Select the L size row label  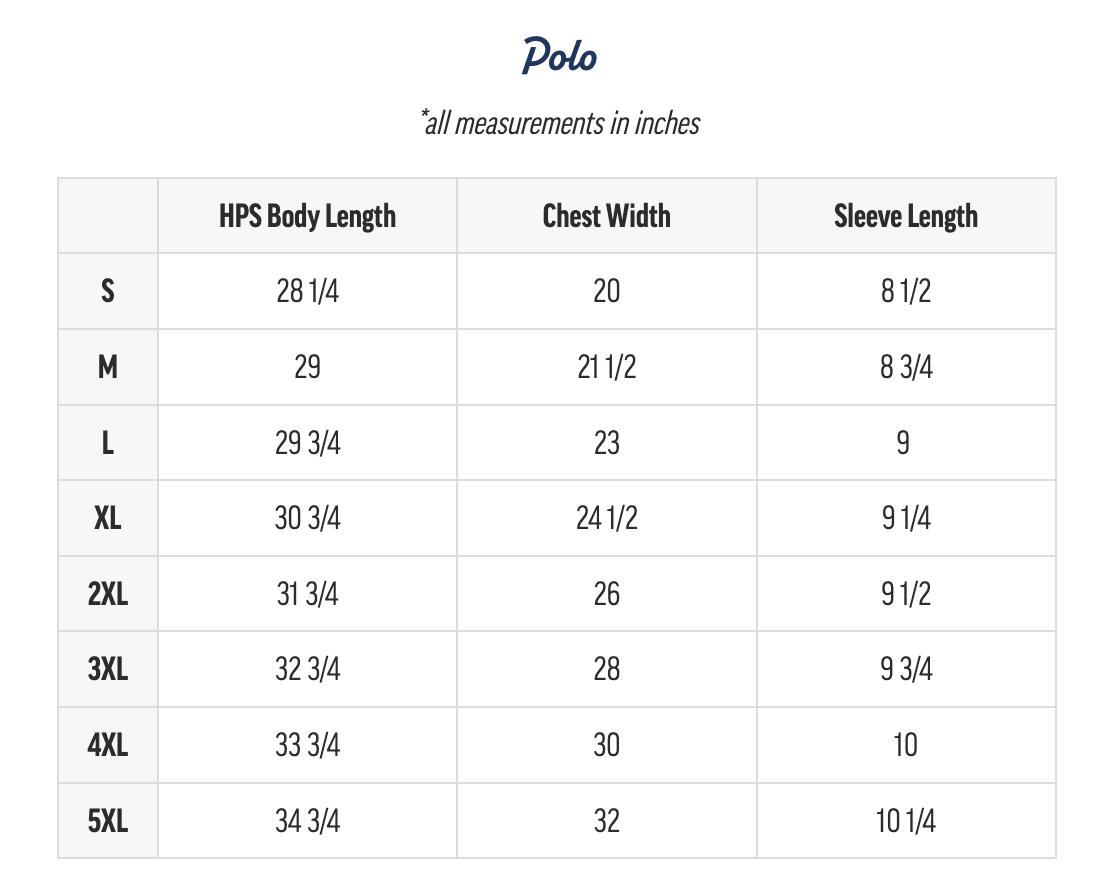coord(108,443)
